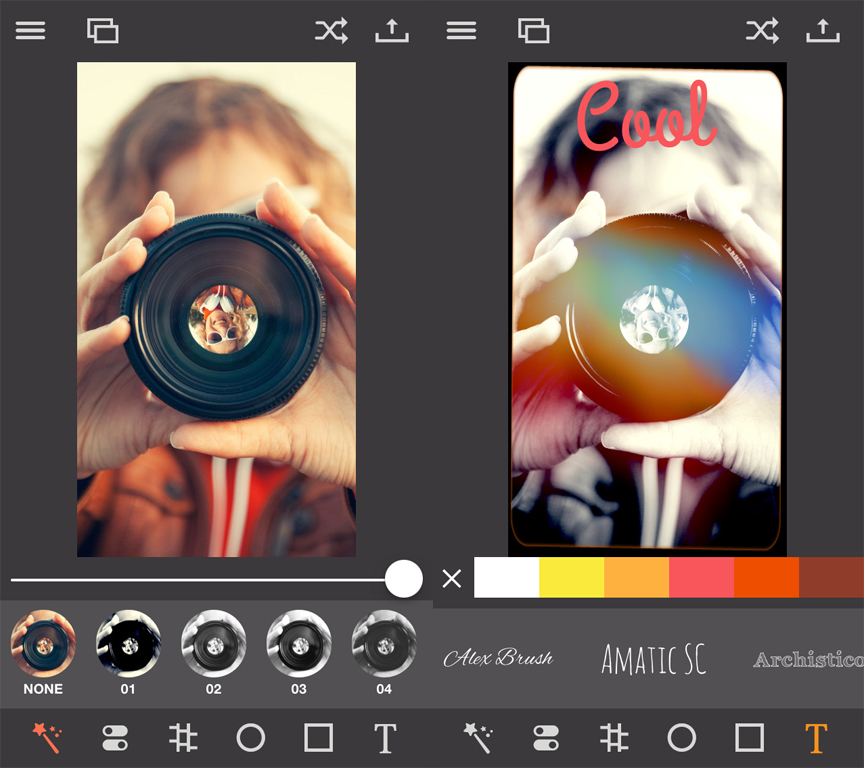The image size is (864, 768).
Task: Choose the Alex Brush font
Action: point(498,658)
